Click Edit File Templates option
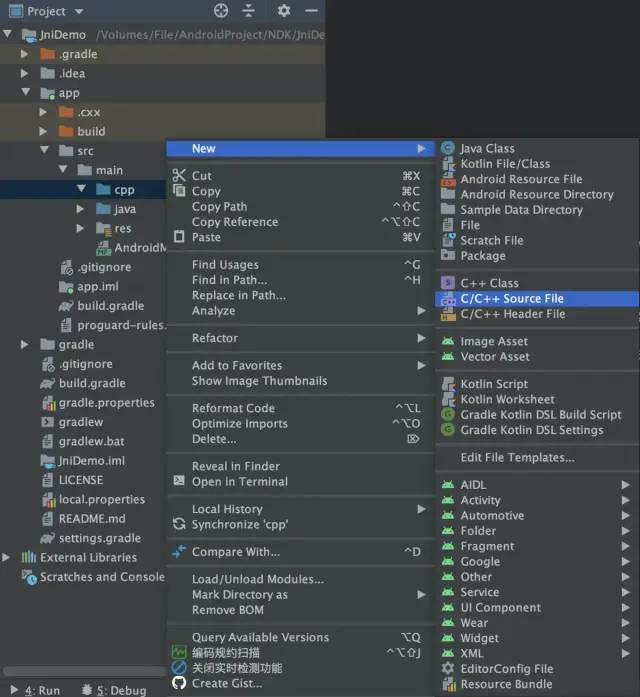 (517, 458)
